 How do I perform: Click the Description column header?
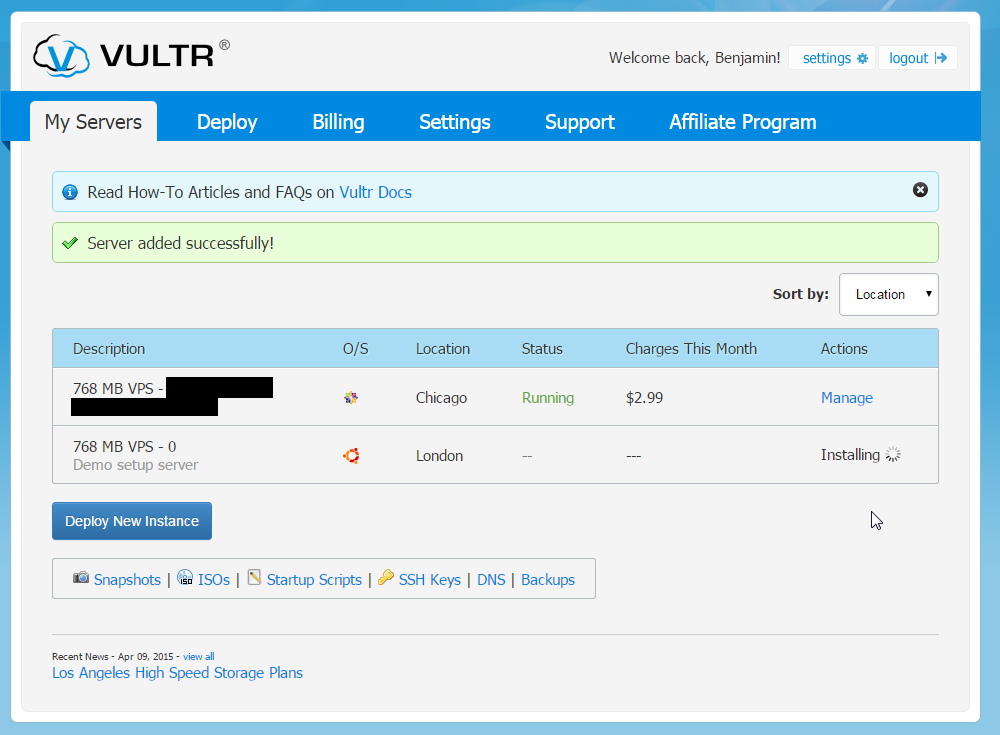[109, 349]
